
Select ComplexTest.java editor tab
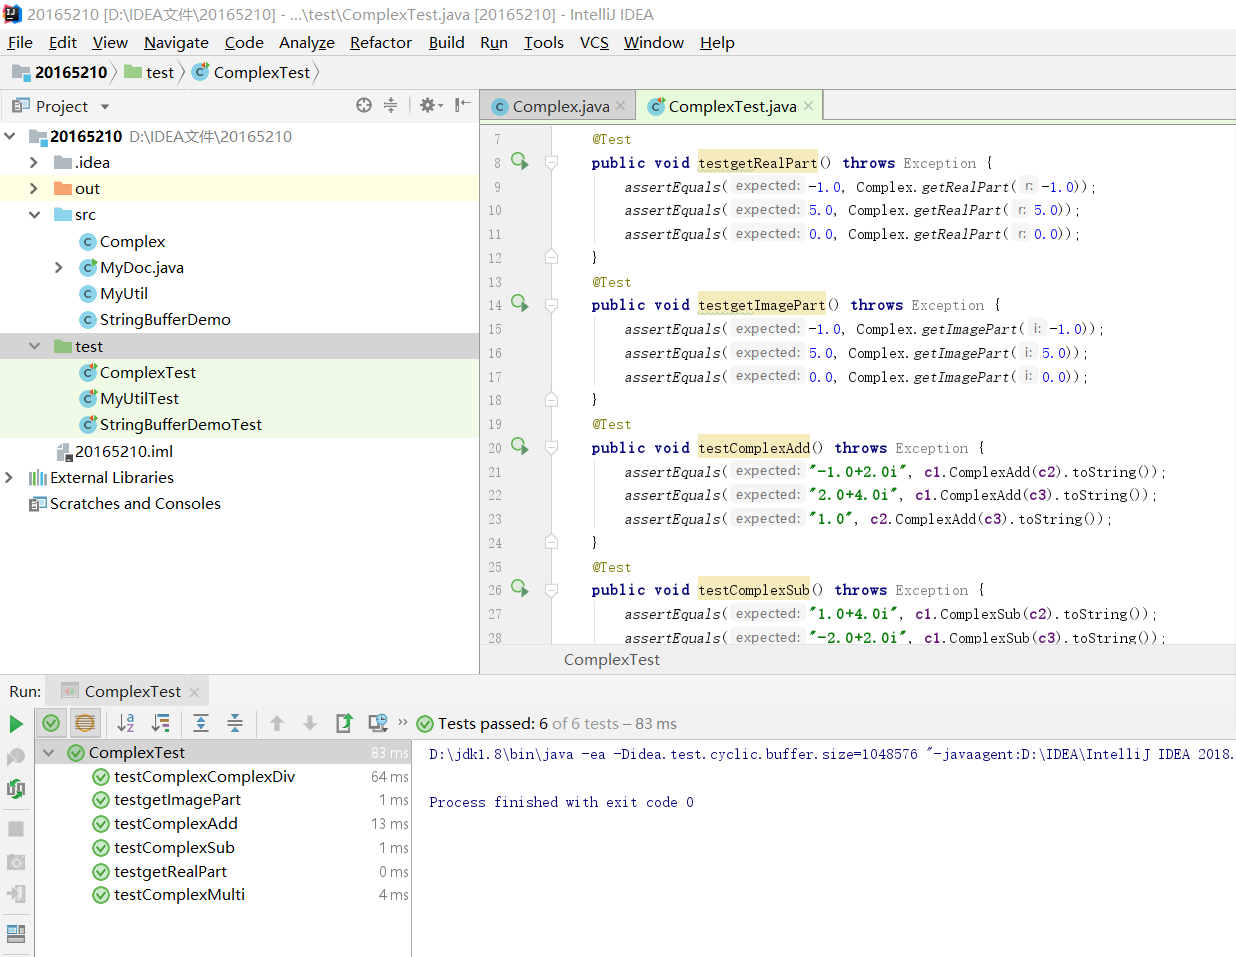point(732,106)
